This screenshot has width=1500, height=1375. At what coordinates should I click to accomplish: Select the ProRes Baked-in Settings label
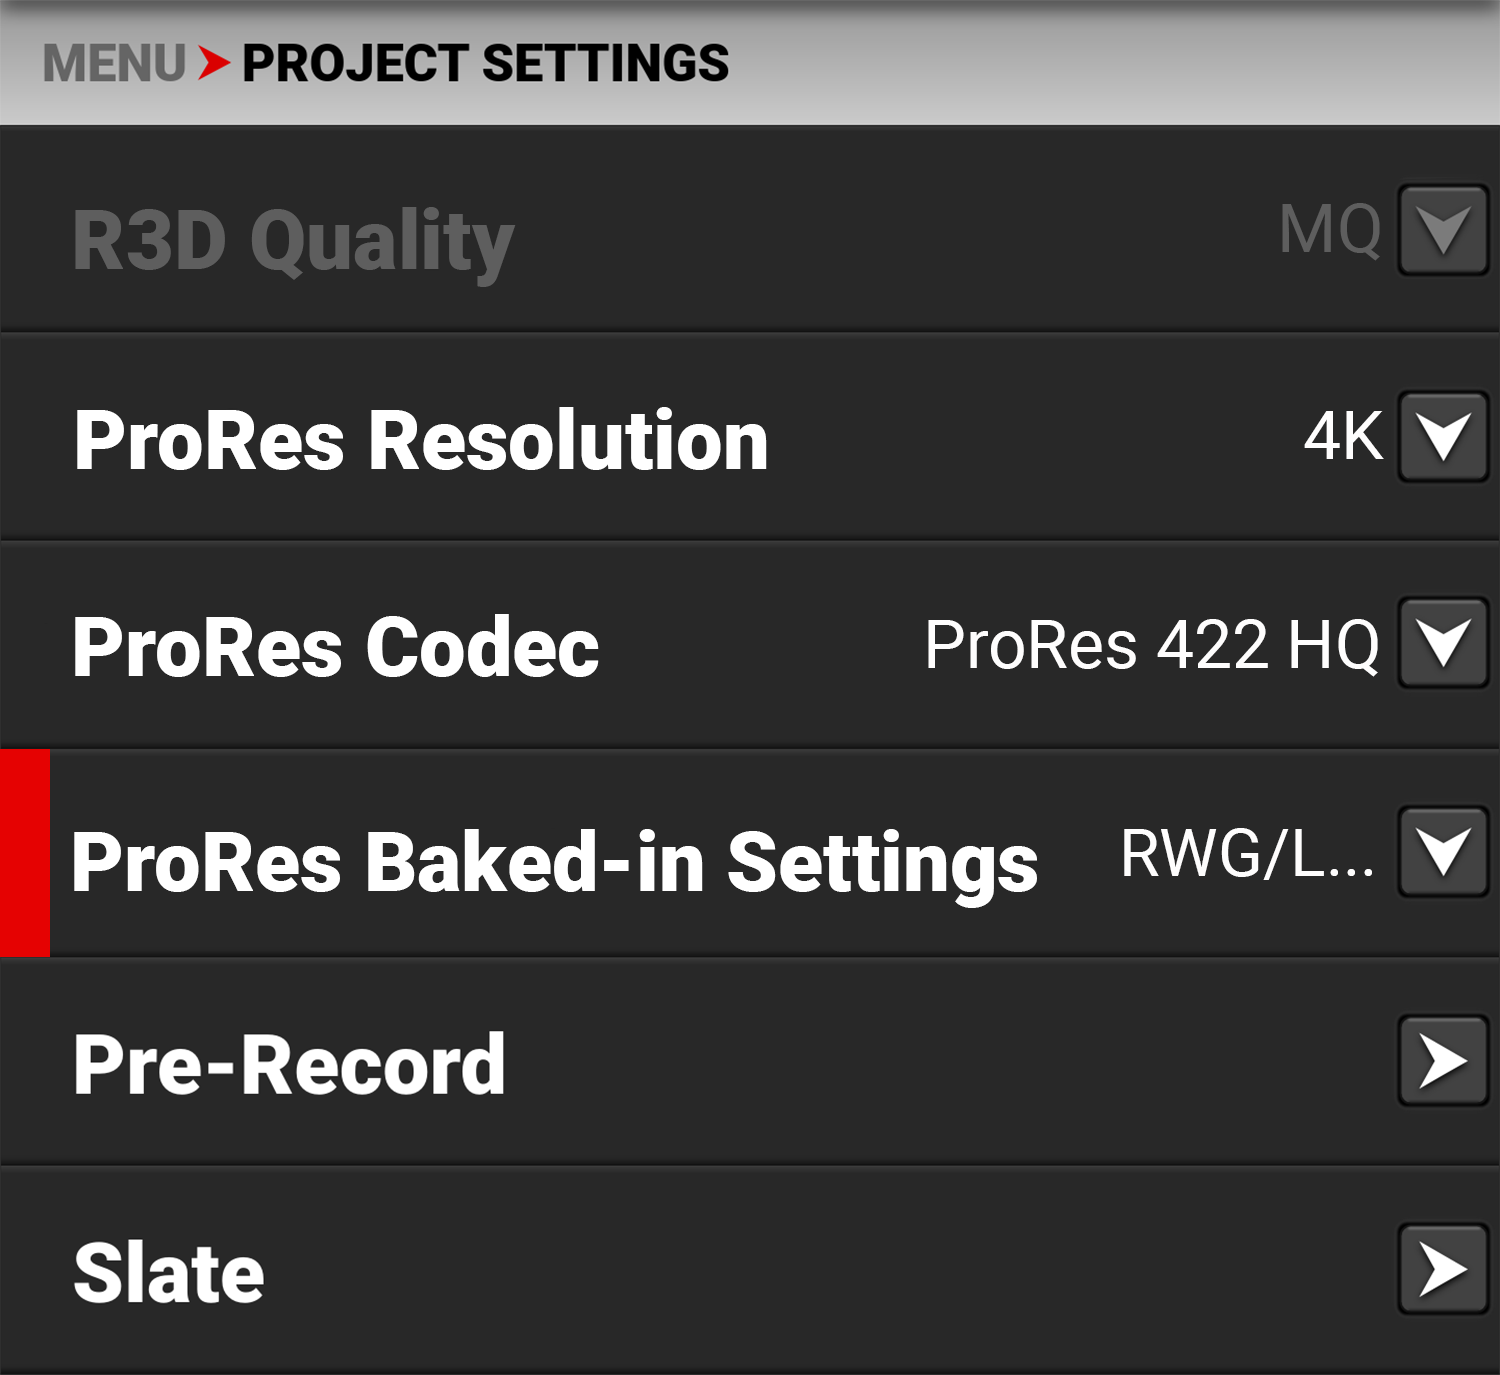[555, 862]
